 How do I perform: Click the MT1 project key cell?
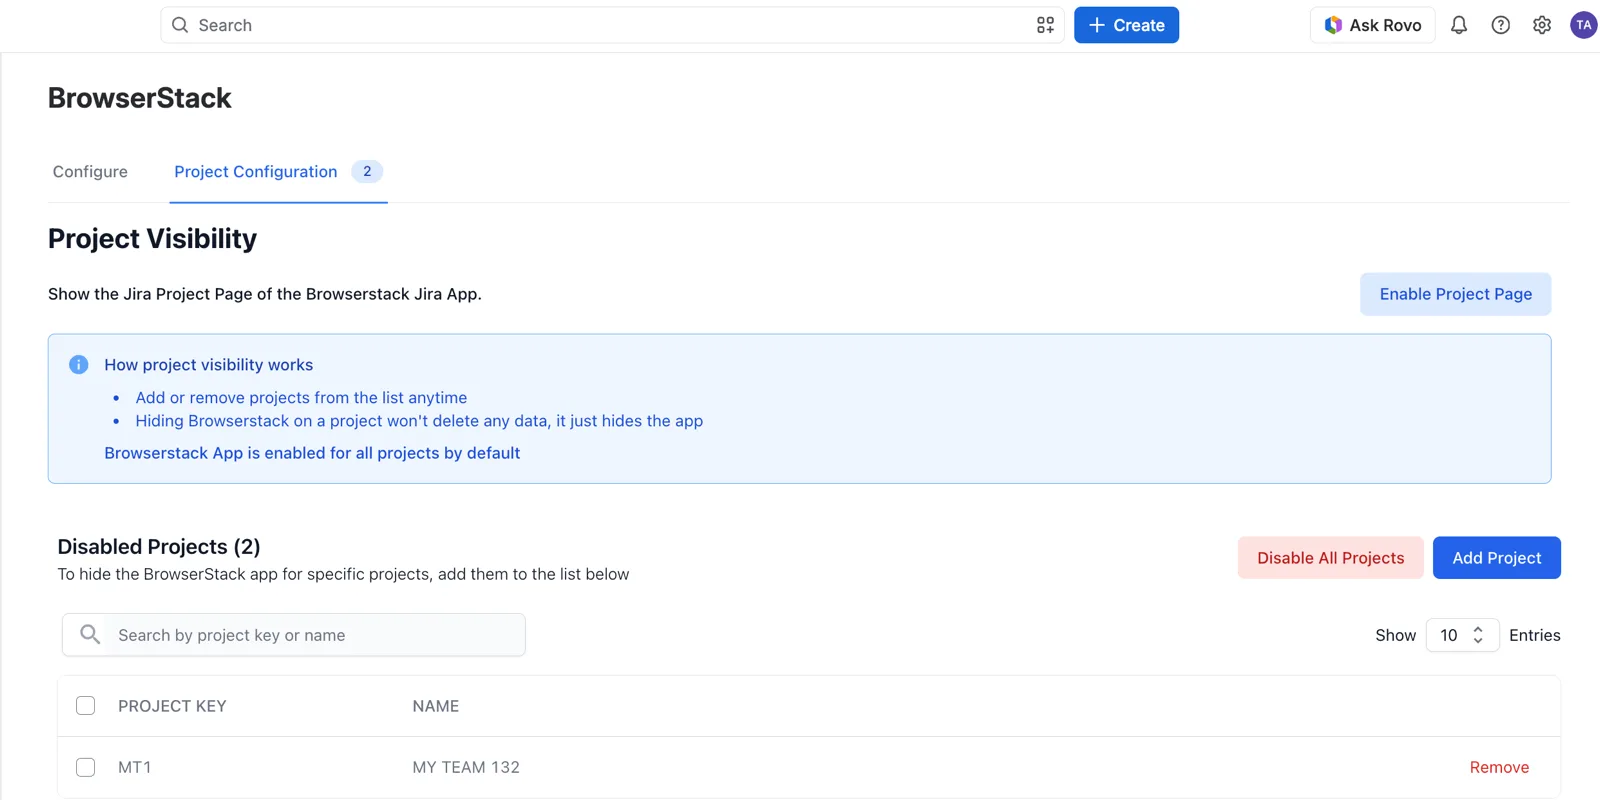point(135,767)
